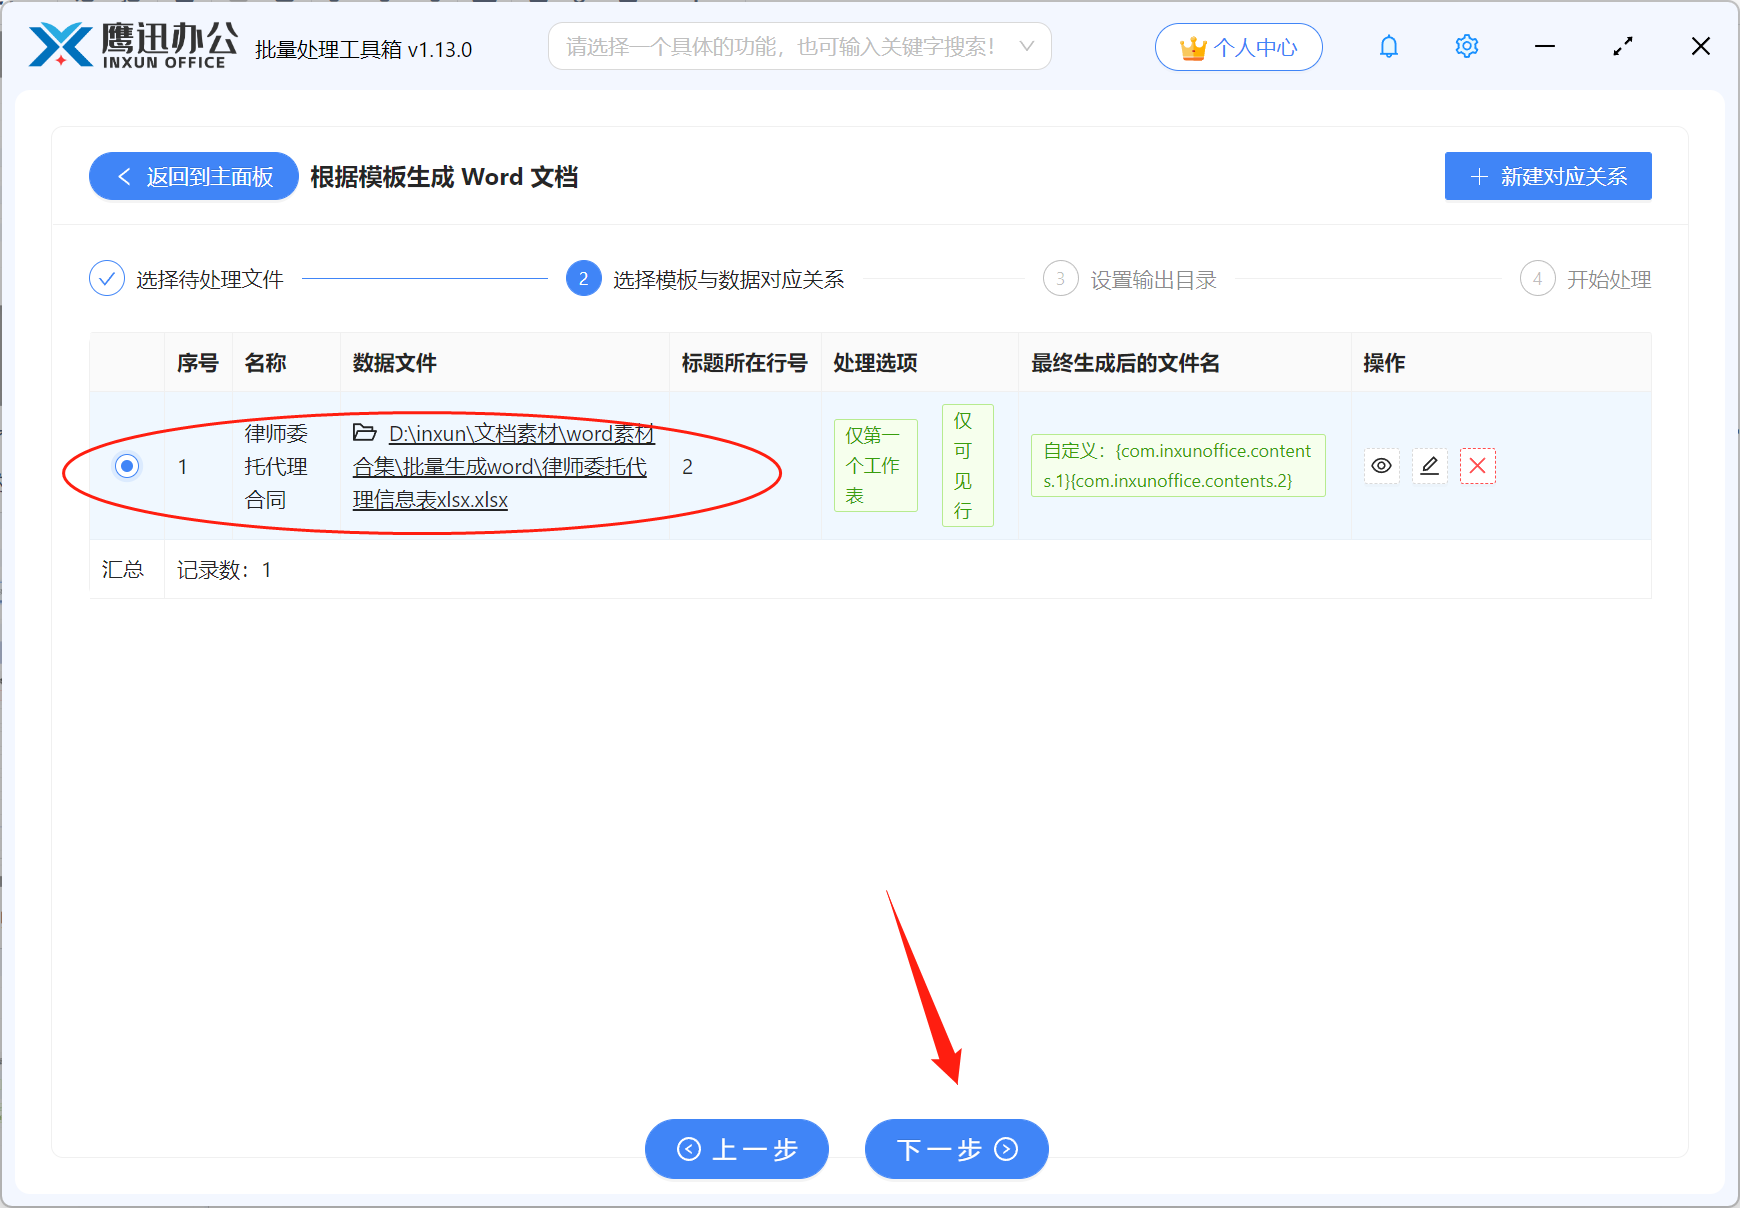Select the radio button for record 1
The height and width of the screenshot is (1208, 1740).
[x=126, y=466]
